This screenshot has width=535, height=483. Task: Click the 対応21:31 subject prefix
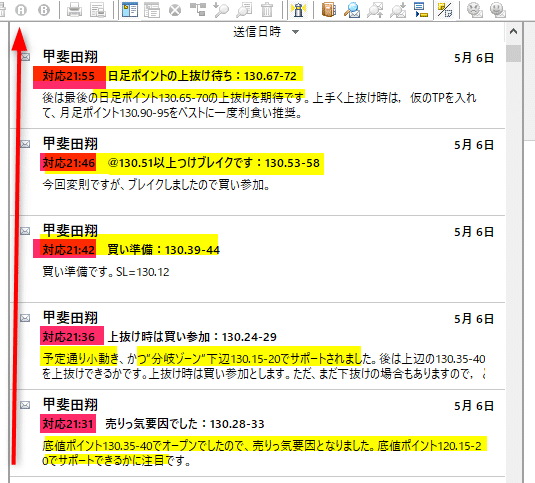tap(68, 424)
